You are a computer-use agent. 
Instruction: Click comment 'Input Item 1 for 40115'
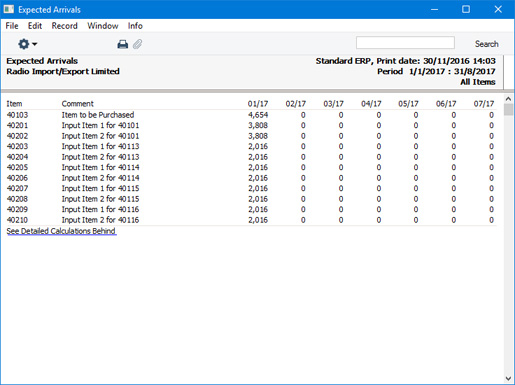(x=100, y=188)
